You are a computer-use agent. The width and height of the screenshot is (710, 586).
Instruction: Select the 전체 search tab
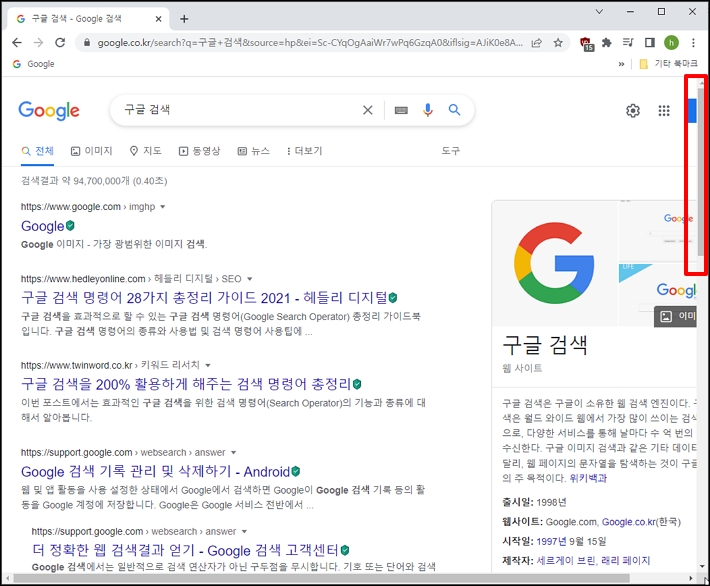(38, 151)
